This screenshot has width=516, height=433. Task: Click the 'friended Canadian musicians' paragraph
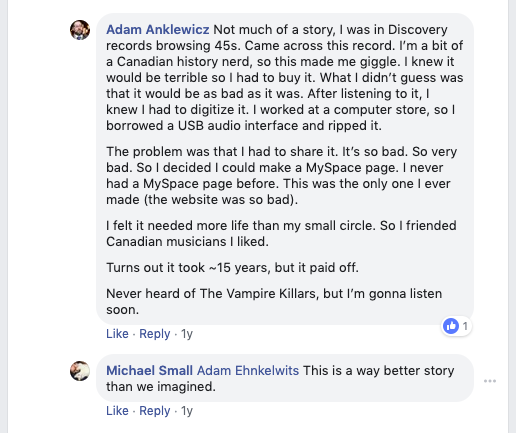pos(281,234)
